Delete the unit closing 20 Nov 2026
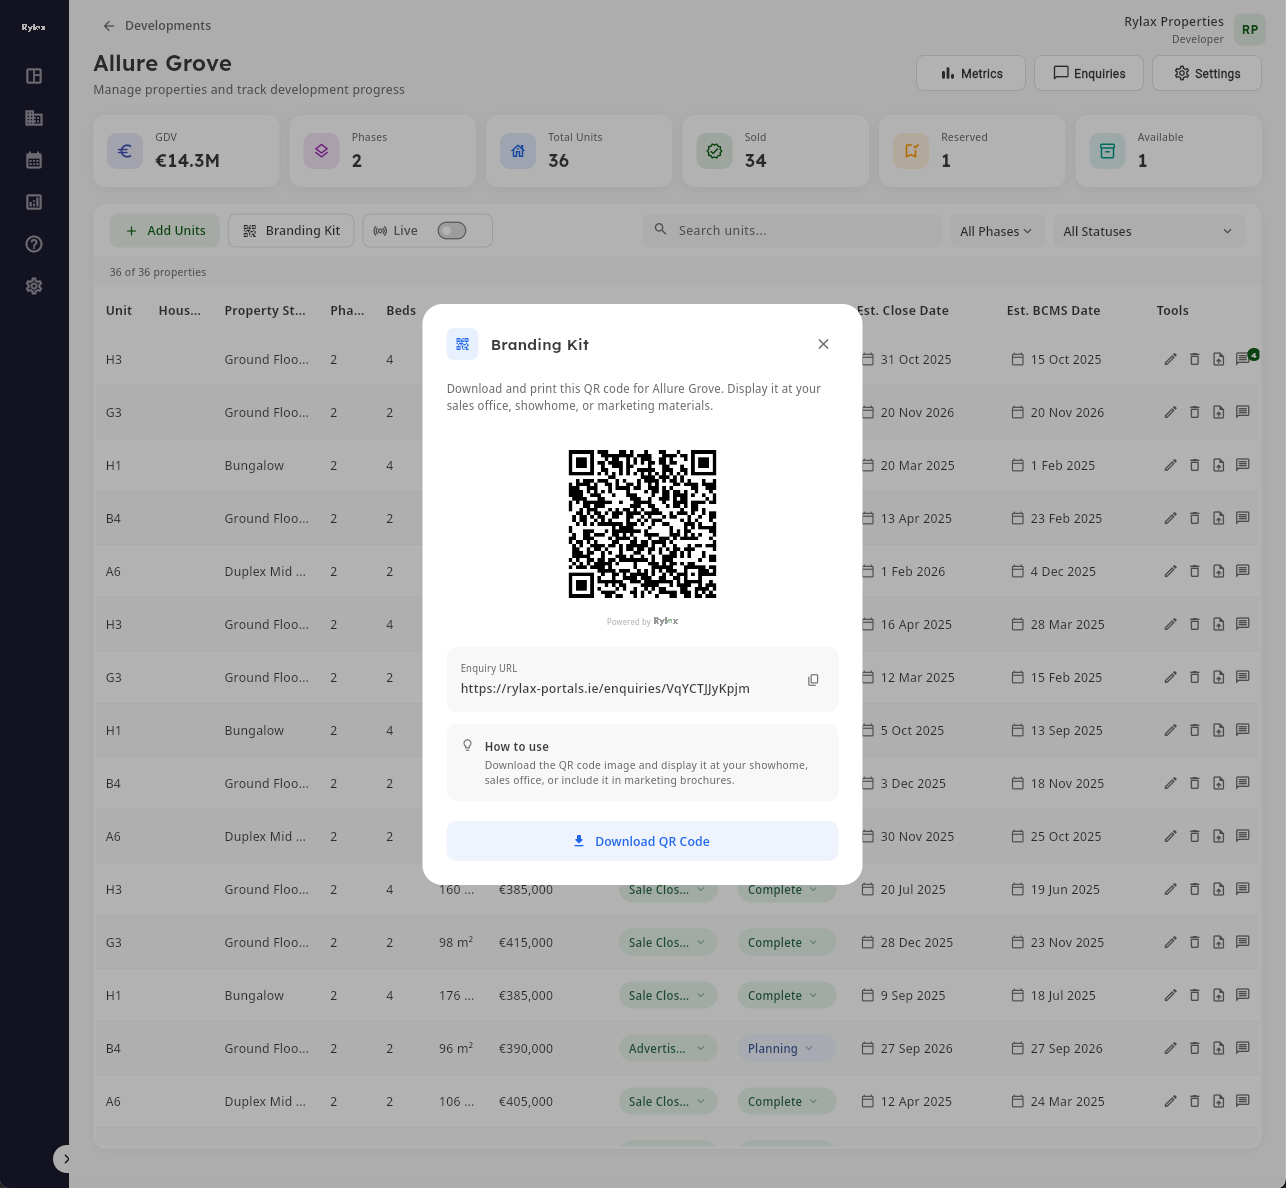 [x=1194, y=412]
